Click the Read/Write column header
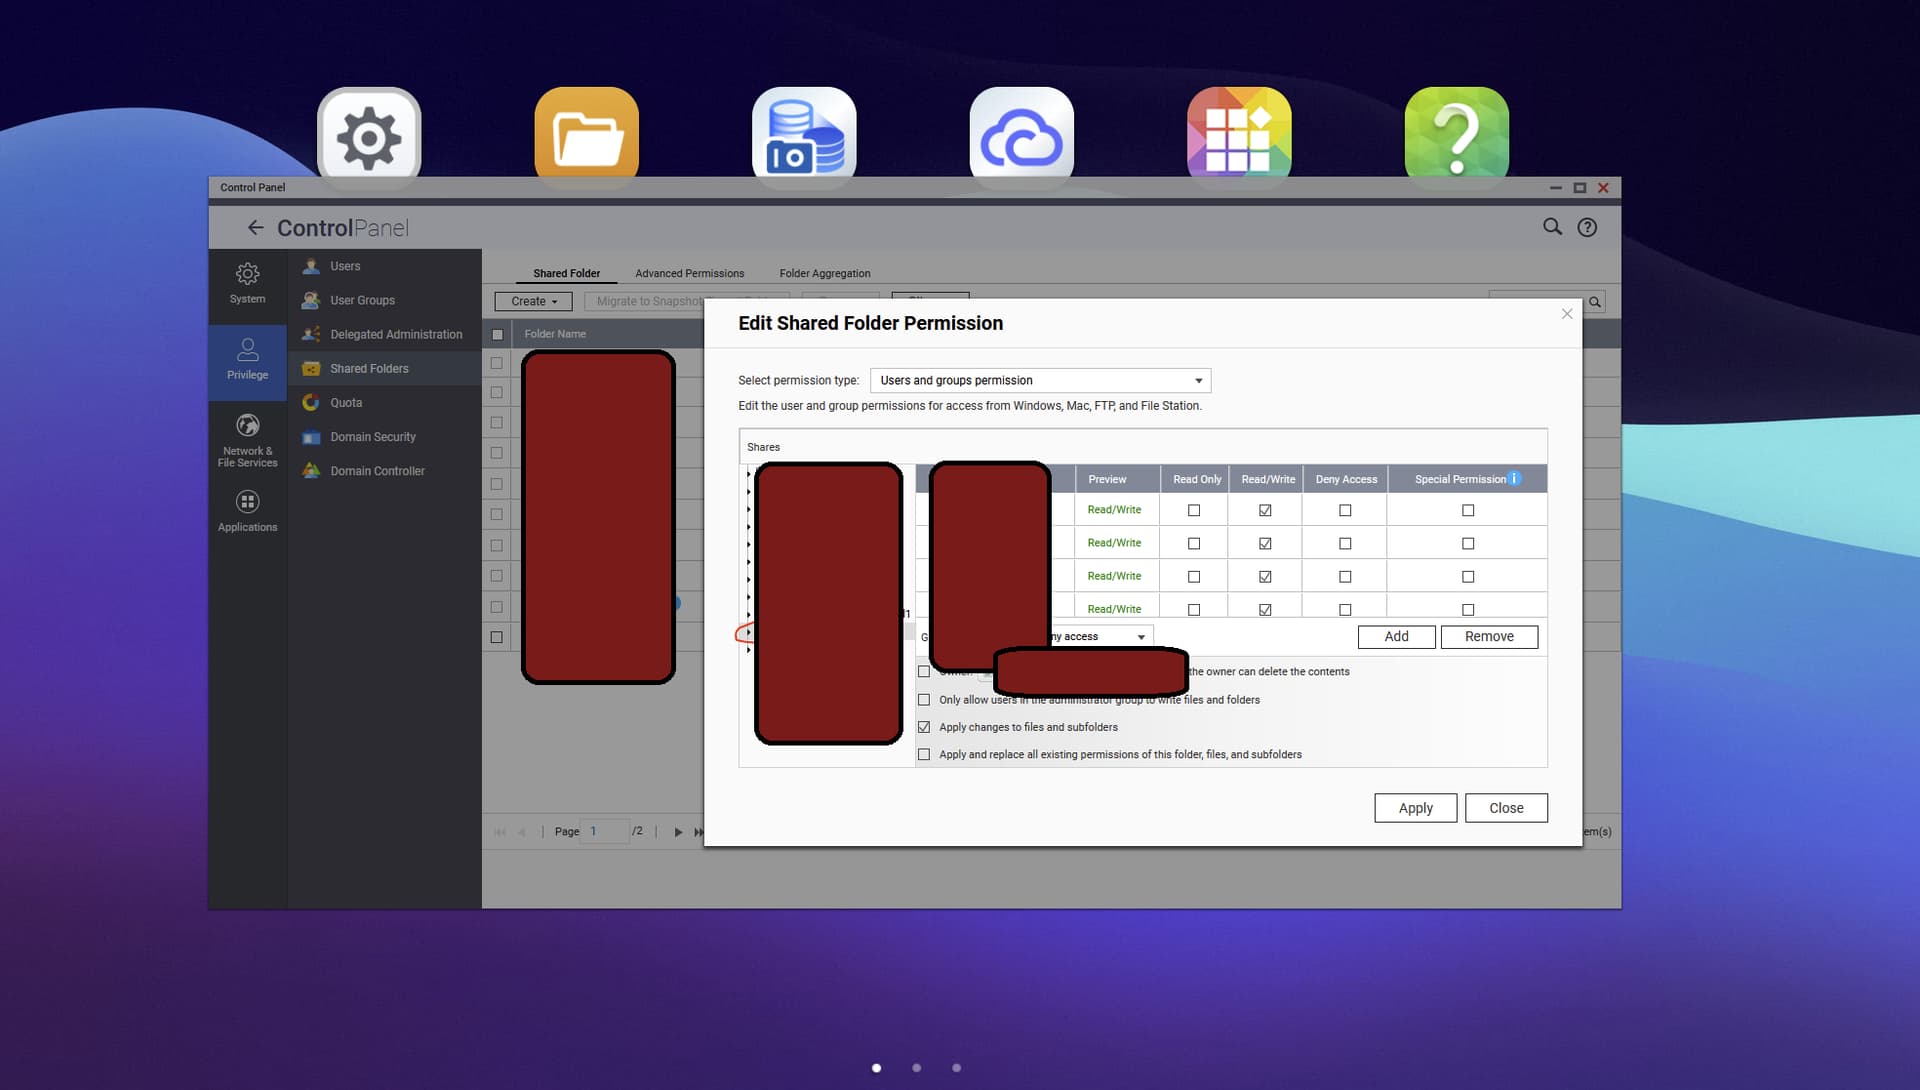The height and width of the screenshot is (1090, 1920). click(1268, 479)
